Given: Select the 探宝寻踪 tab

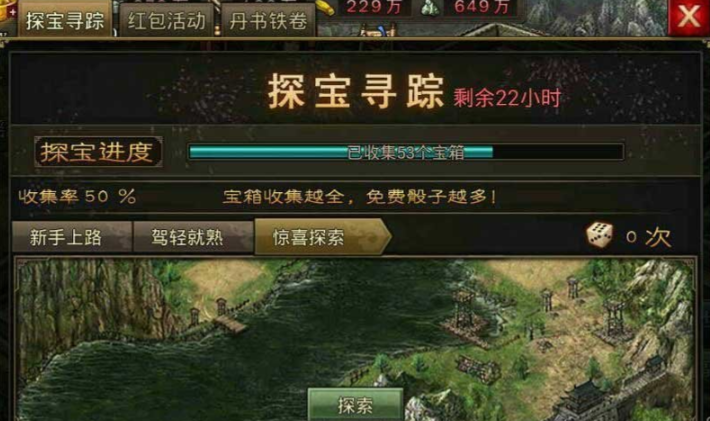Looking at the screenshot, I should pyautogui.click(x=65, y=20).
